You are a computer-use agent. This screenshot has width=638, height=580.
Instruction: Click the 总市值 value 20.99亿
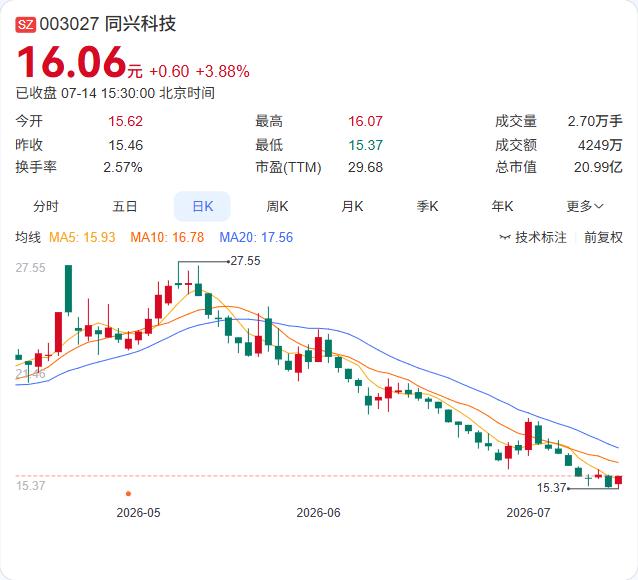598,167
